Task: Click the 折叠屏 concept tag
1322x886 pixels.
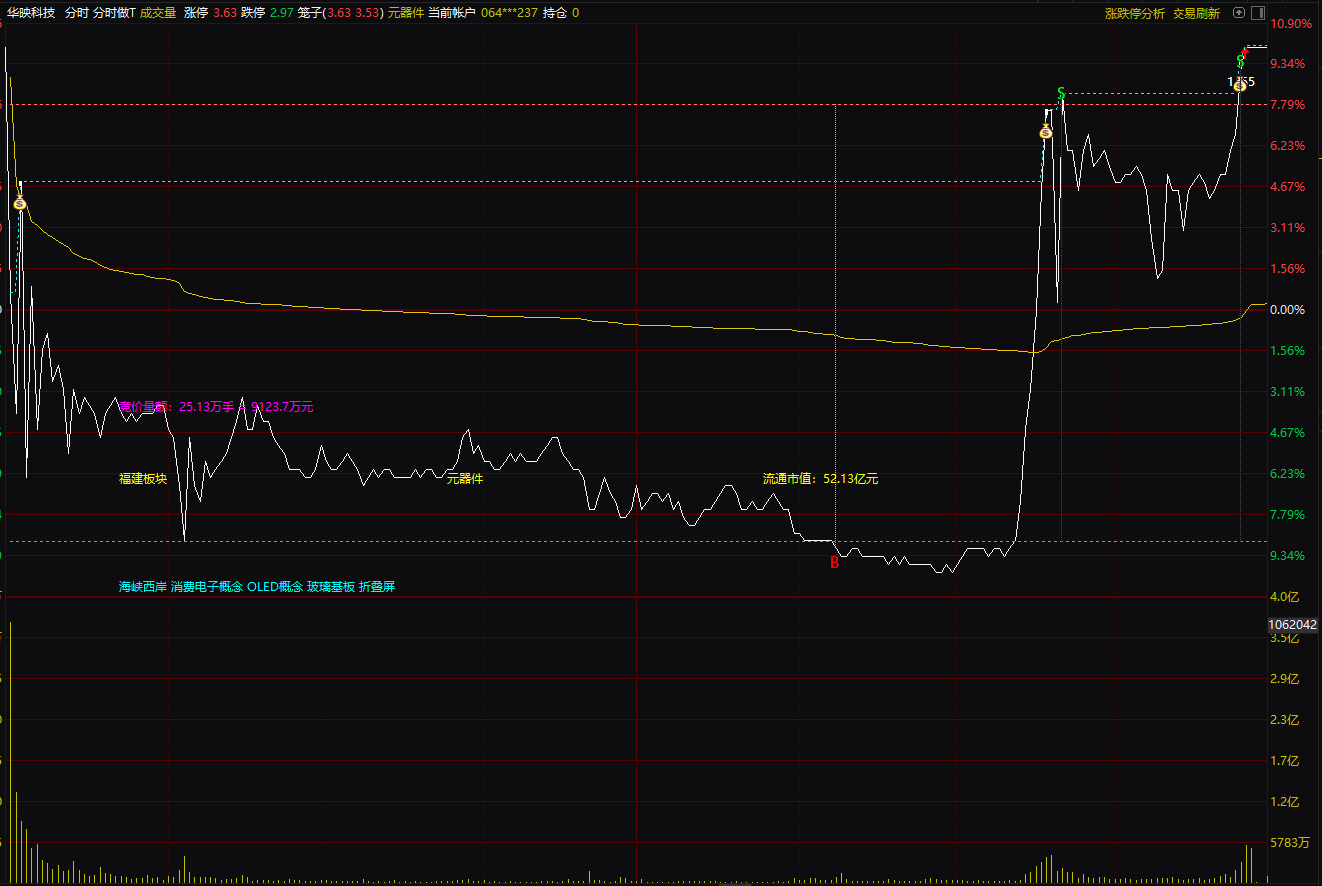Action: click(377, 587)
